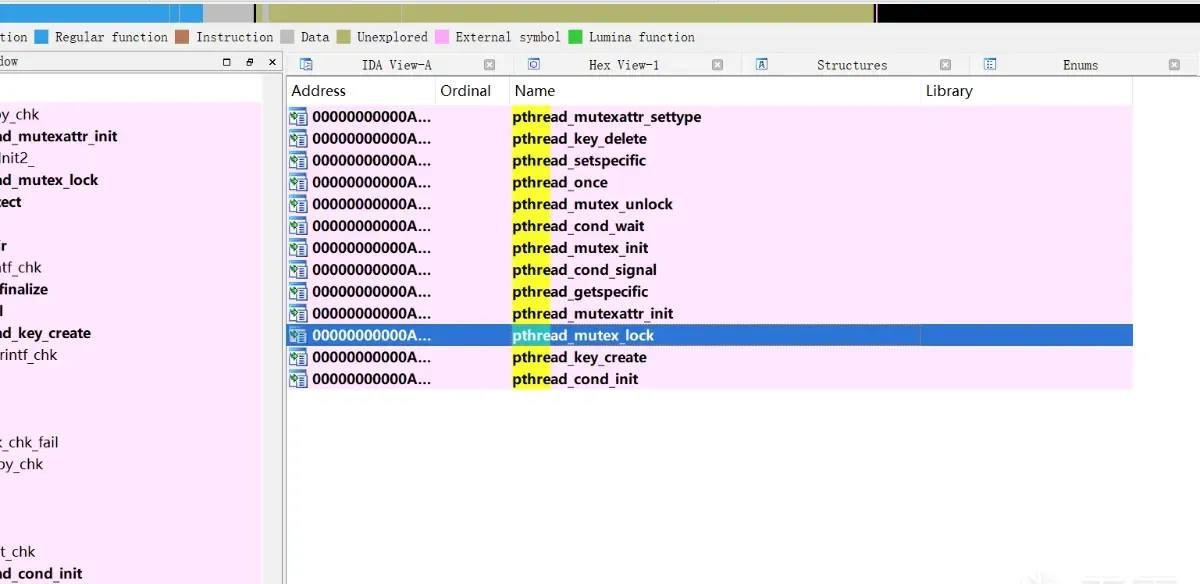Click the Unexplored color legend swatch
The height and width of the screenshot is (584, 1200).
tap(343, 37)
